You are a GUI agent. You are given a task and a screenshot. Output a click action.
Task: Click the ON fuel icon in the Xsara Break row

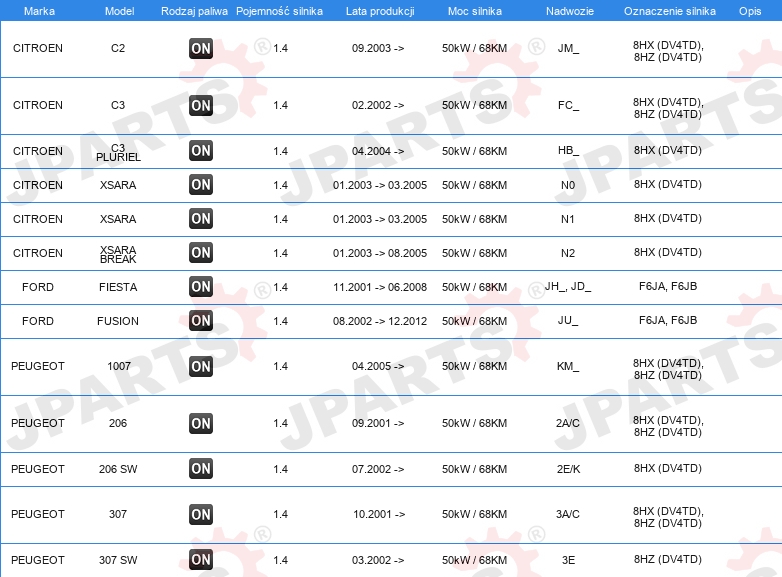tap(201, 252)
